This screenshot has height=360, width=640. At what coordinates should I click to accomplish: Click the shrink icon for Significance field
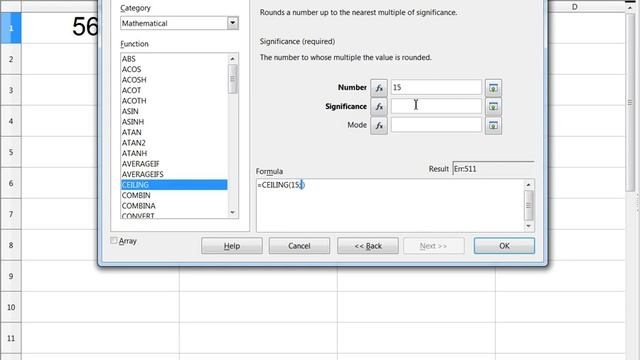pyautogui.click(x=493, y=107)
